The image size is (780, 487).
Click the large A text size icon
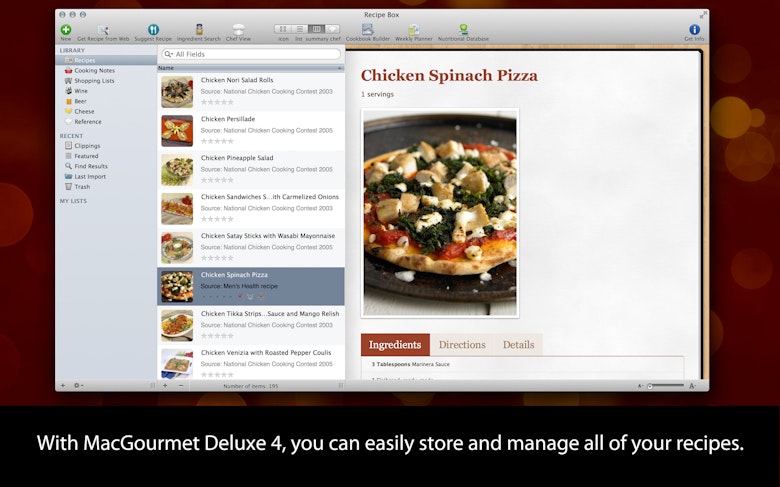(x=692, y=386)
